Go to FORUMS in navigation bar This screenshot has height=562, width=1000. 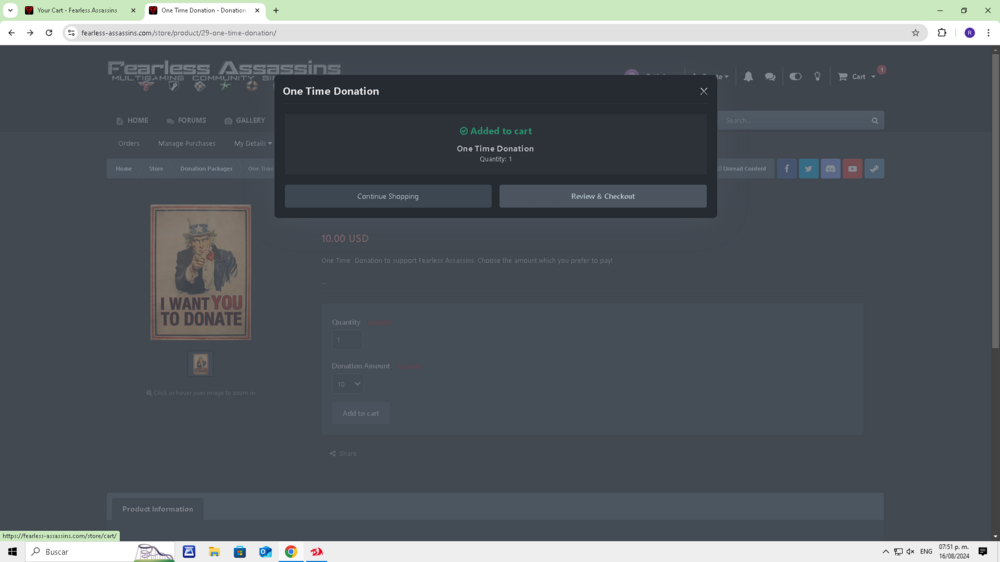point(186,121)
